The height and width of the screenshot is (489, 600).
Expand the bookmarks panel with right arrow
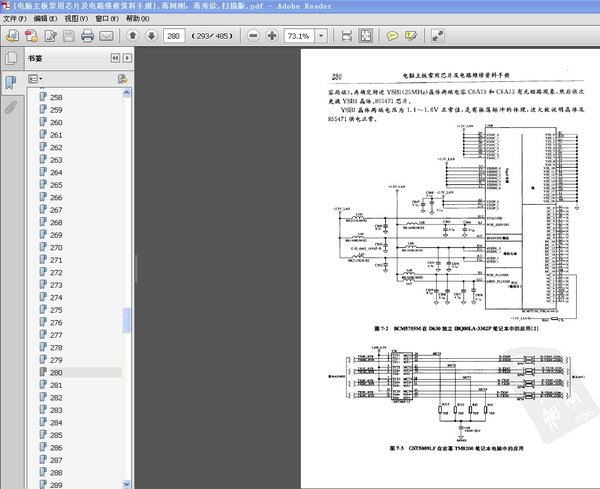point(127,58)
